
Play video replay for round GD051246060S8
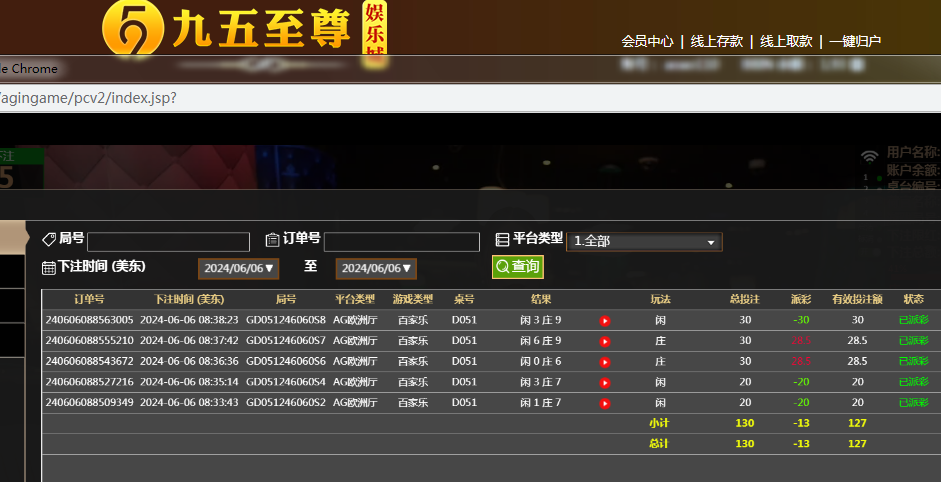605,321
